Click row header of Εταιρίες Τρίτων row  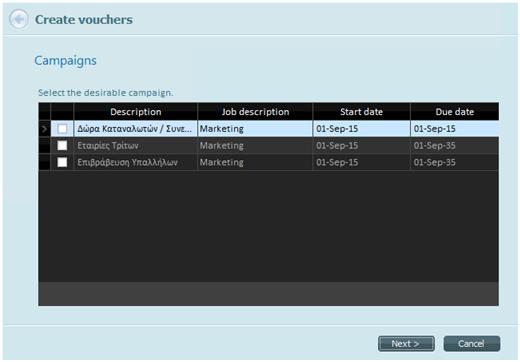click(x=44, y=145)
